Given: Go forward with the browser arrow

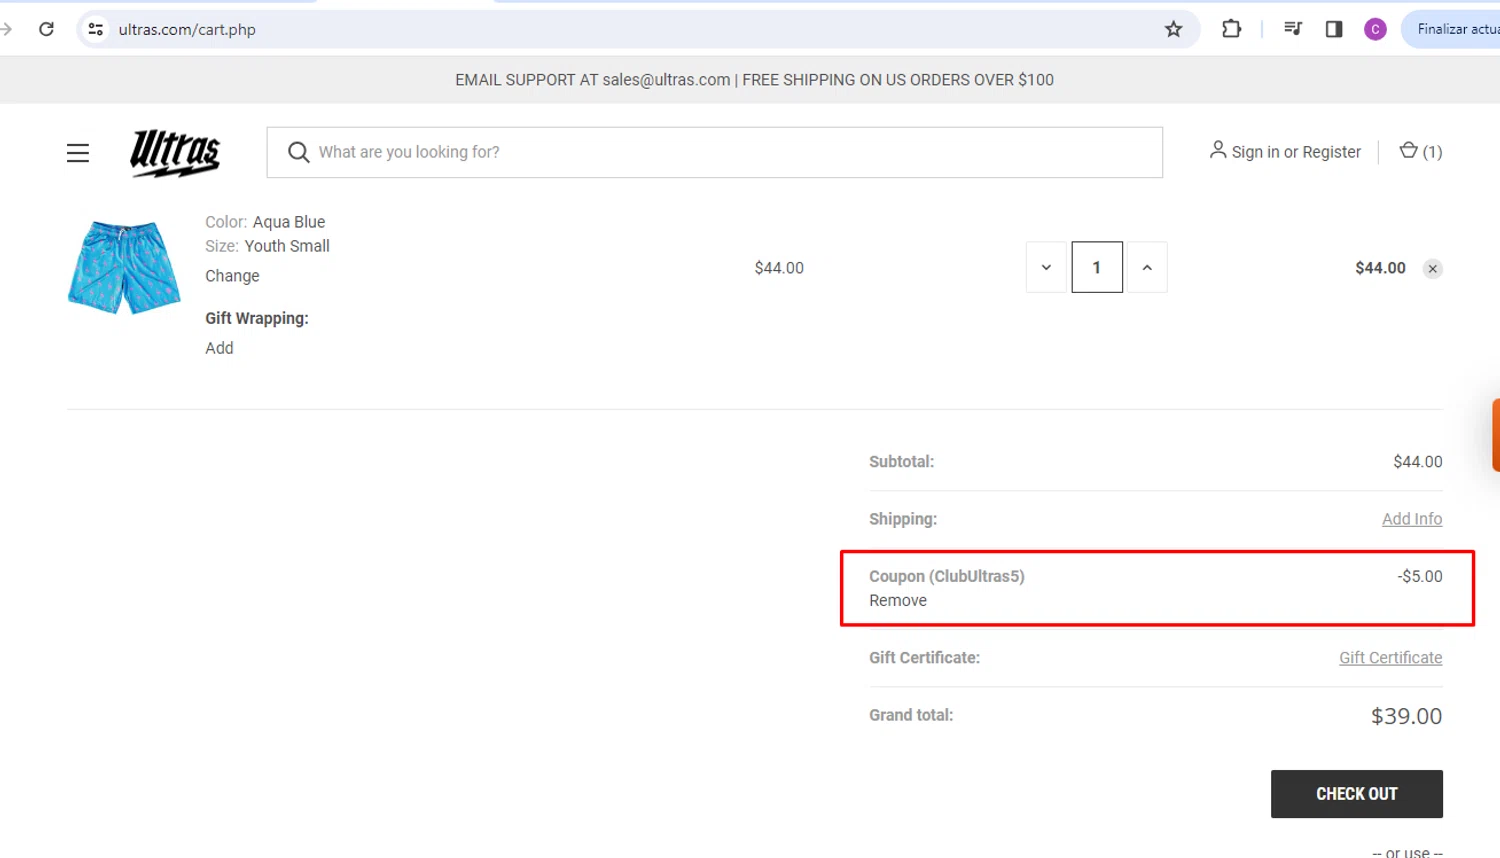Looking at the screenshot, I should pos(6,29).
